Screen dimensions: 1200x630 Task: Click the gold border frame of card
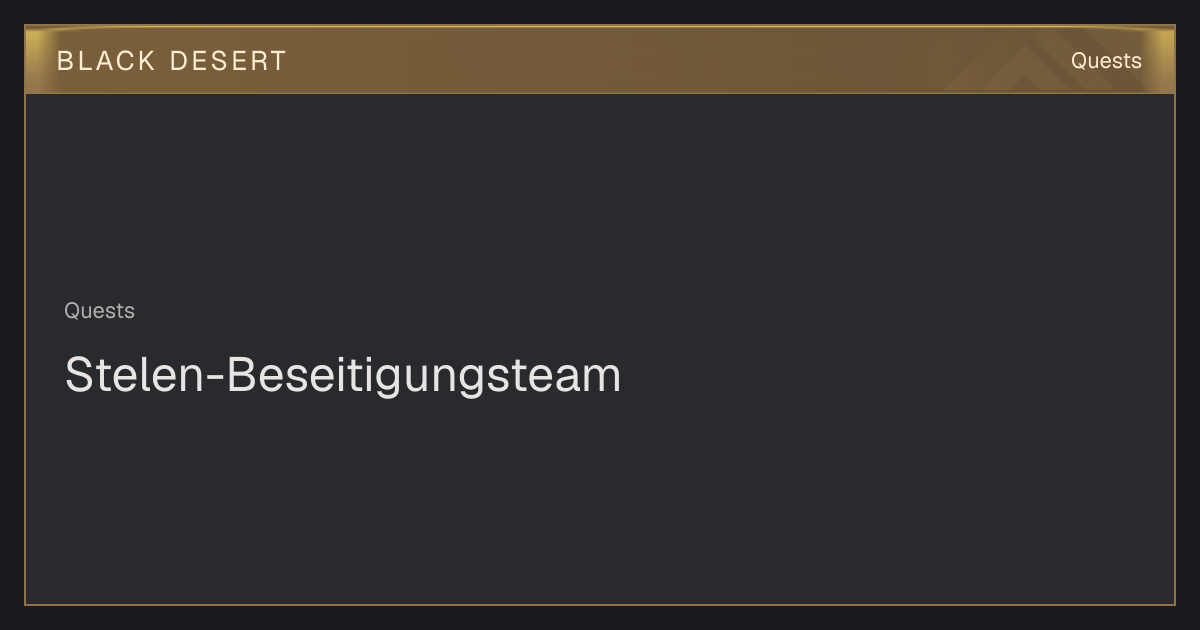point(600,605)
